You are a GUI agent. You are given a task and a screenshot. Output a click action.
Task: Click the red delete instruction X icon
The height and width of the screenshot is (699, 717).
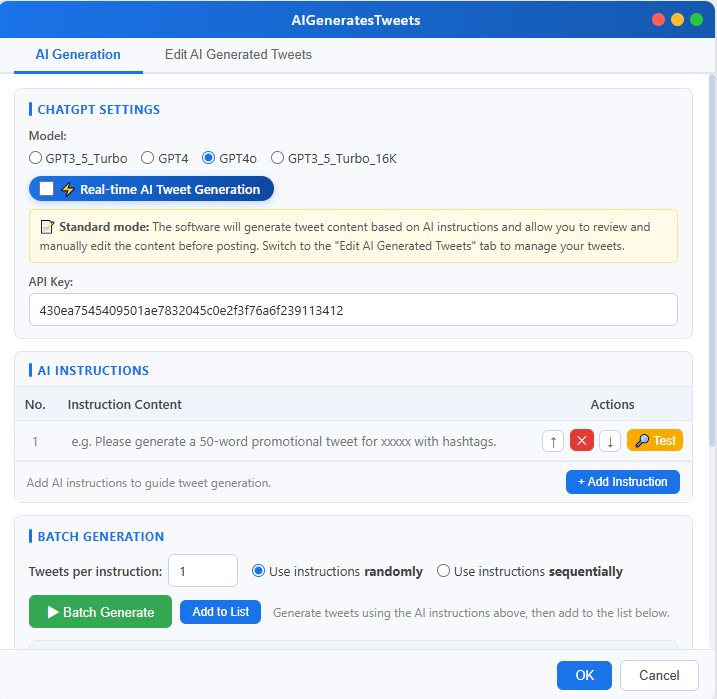tap(581, 441)
